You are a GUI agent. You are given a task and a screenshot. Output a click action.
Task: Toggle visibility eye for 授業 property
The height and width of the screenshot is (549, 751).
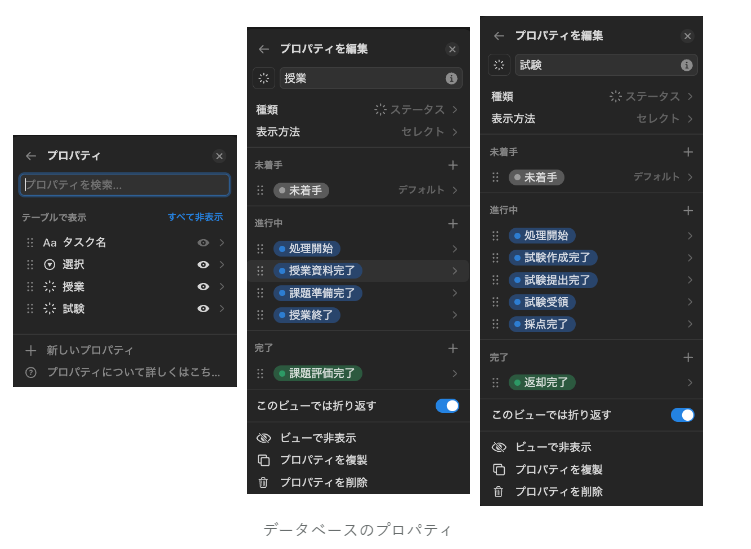[203, 286]
